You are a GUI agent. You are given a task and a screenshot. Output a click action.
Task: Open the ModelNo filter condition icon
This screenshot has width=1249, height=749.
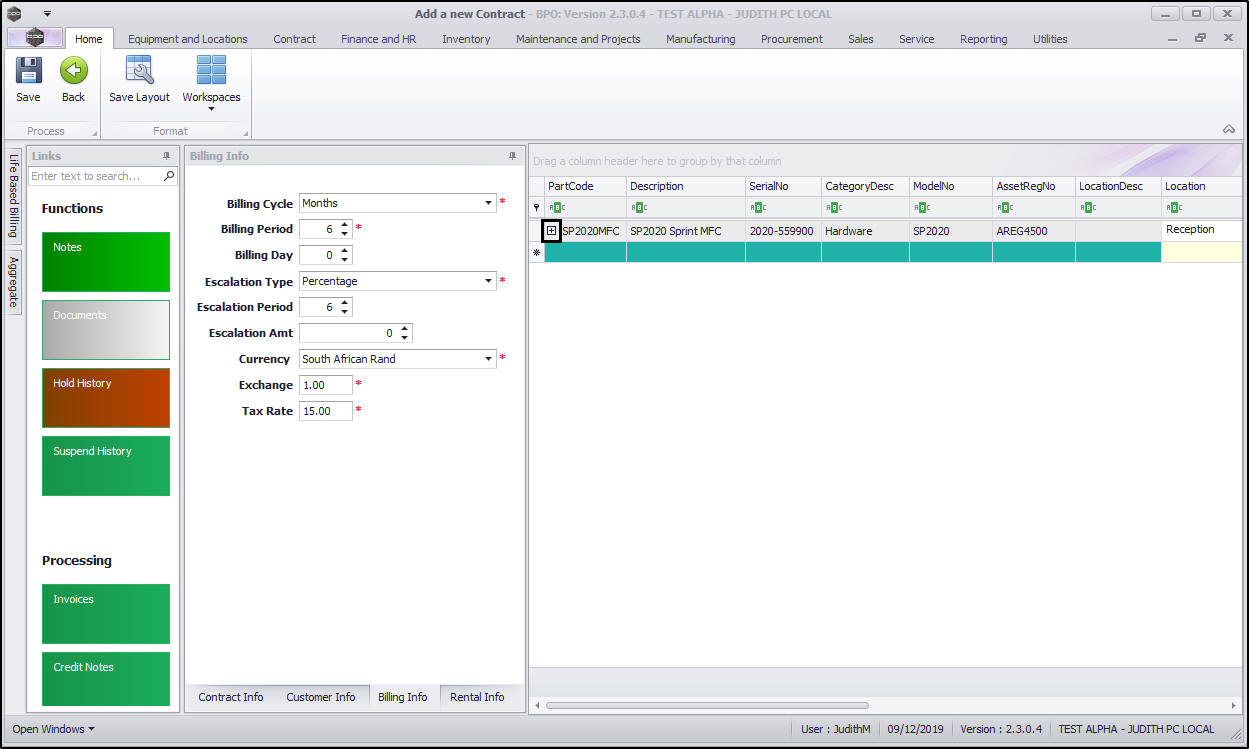coord(922,208)
